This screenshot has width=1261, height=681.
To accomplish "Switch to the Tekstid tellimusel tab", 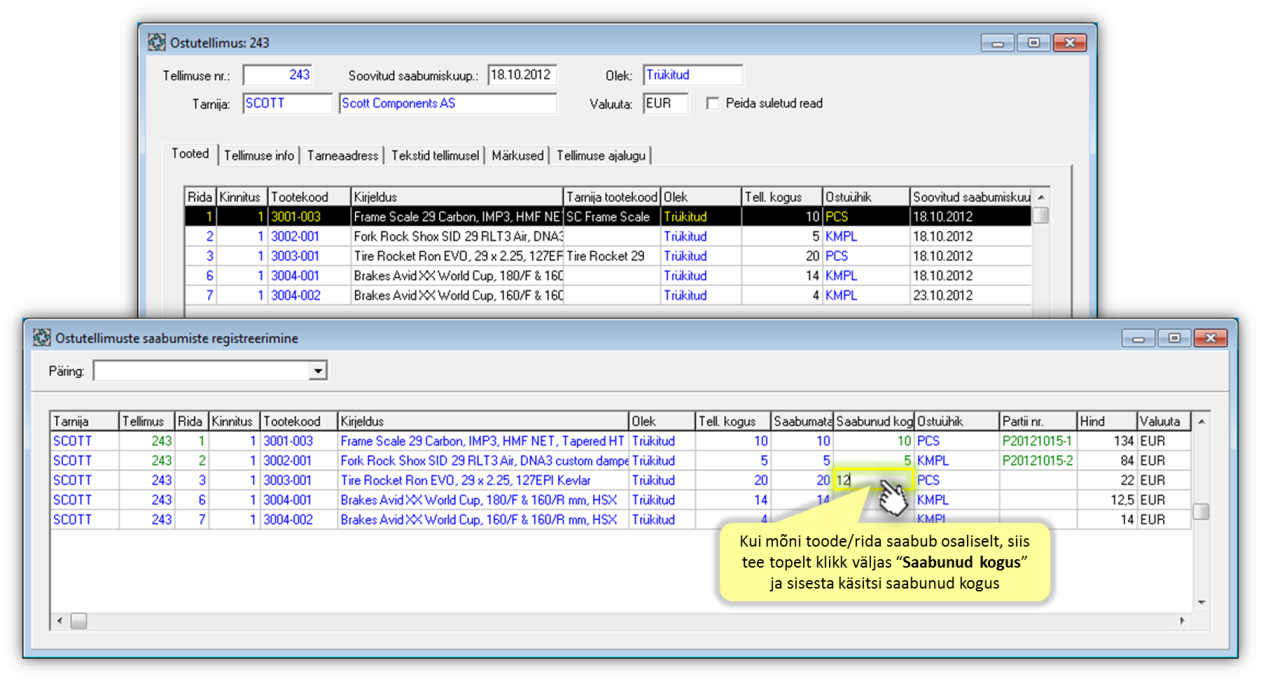I will point(435,156).
